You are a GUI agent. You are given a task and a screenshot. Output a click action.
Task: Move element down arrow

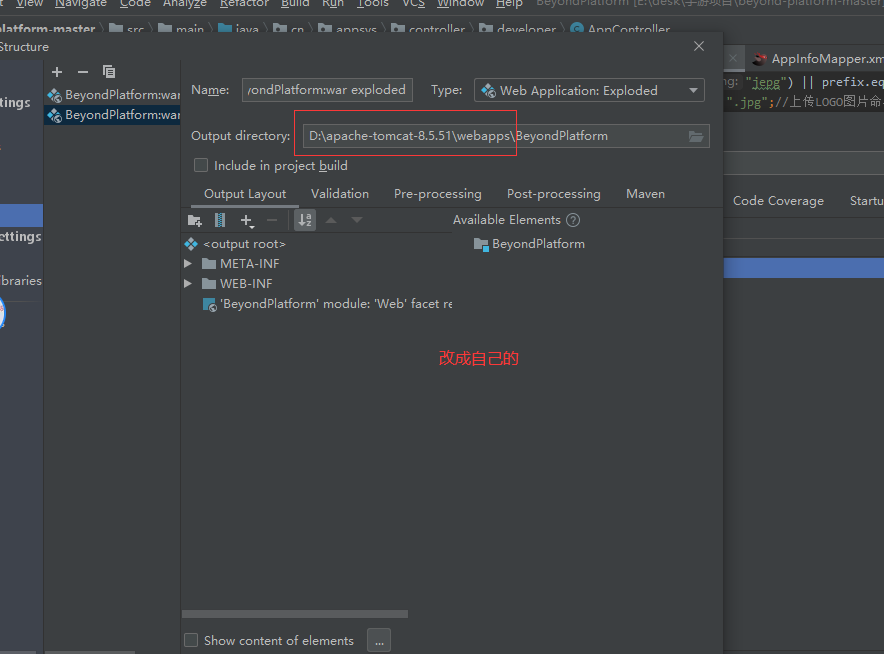357,220
